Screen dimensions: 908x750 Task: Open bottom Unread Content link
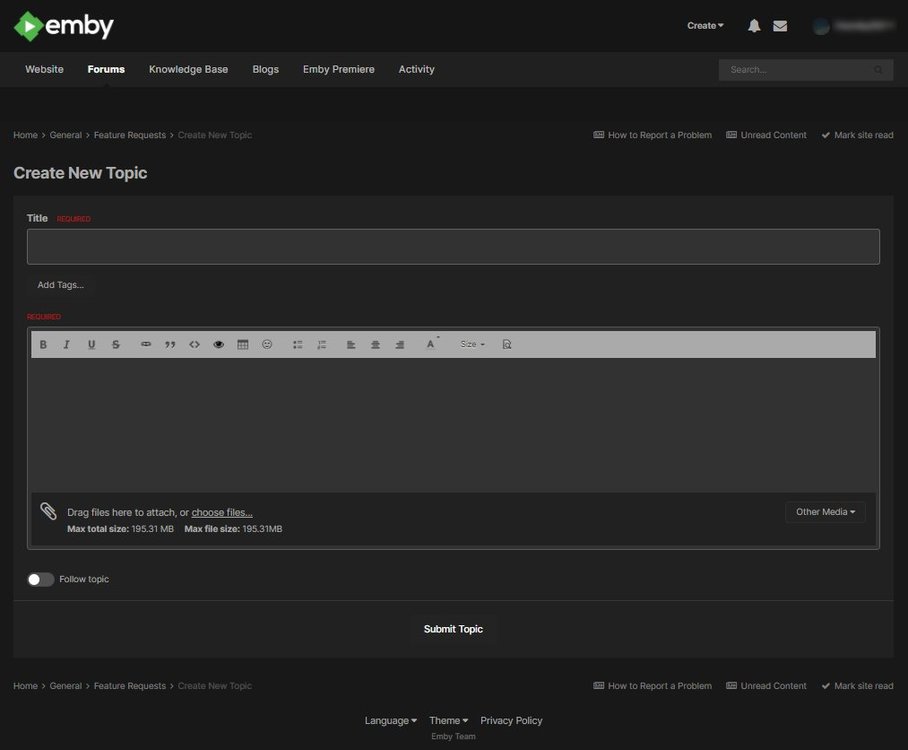766,686
